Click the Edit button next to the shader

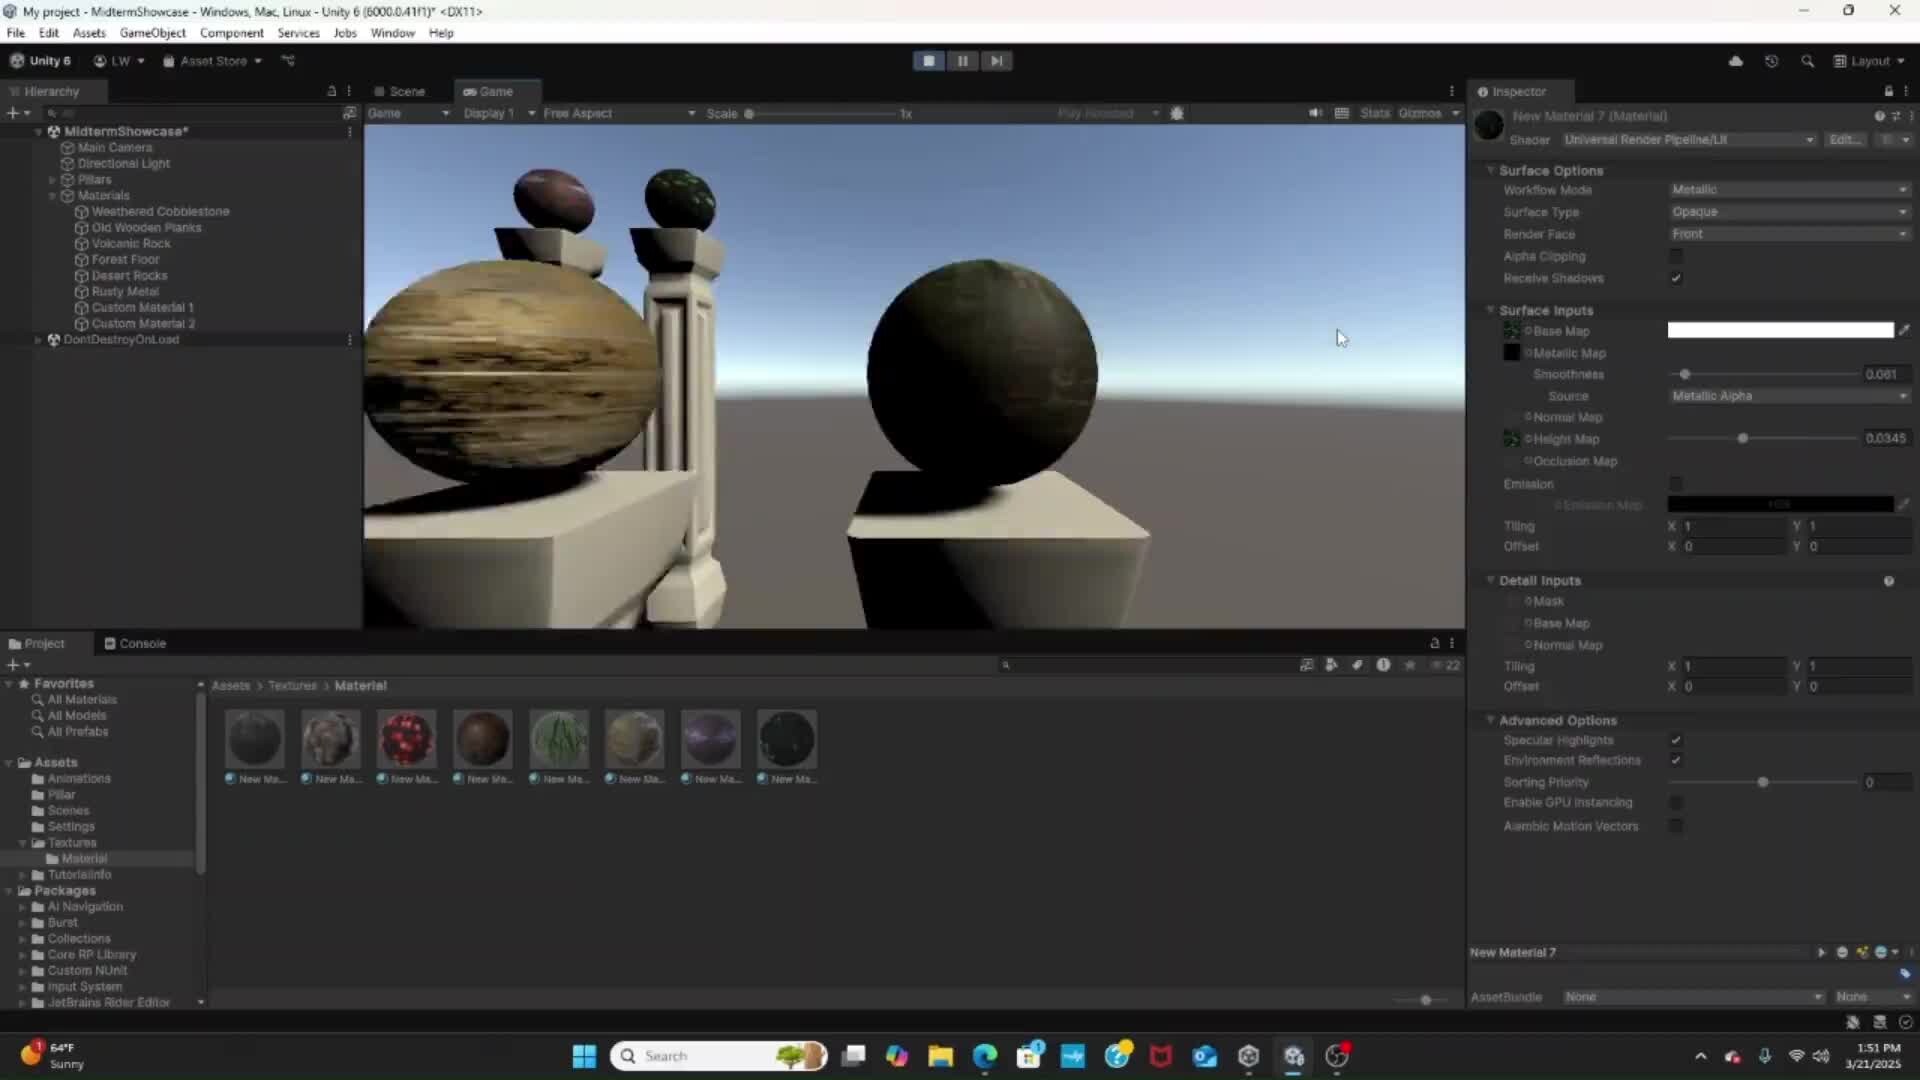1845,140
